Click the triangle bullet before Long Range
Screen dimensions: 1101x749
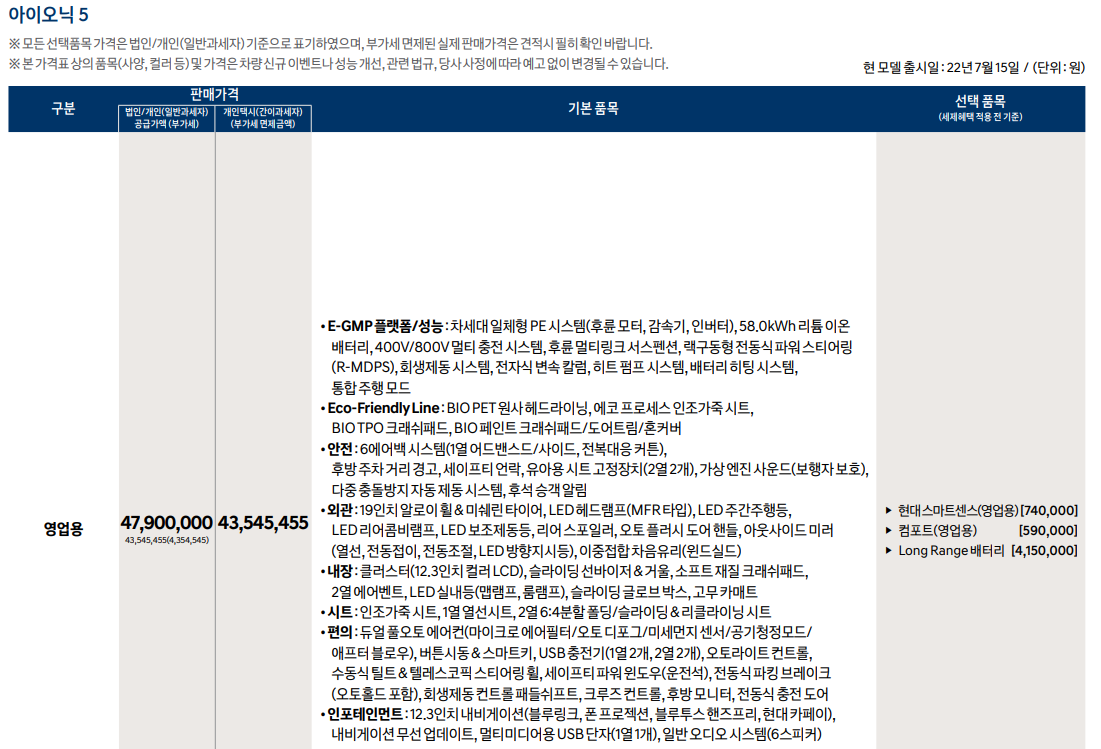(x=888, y=550)
